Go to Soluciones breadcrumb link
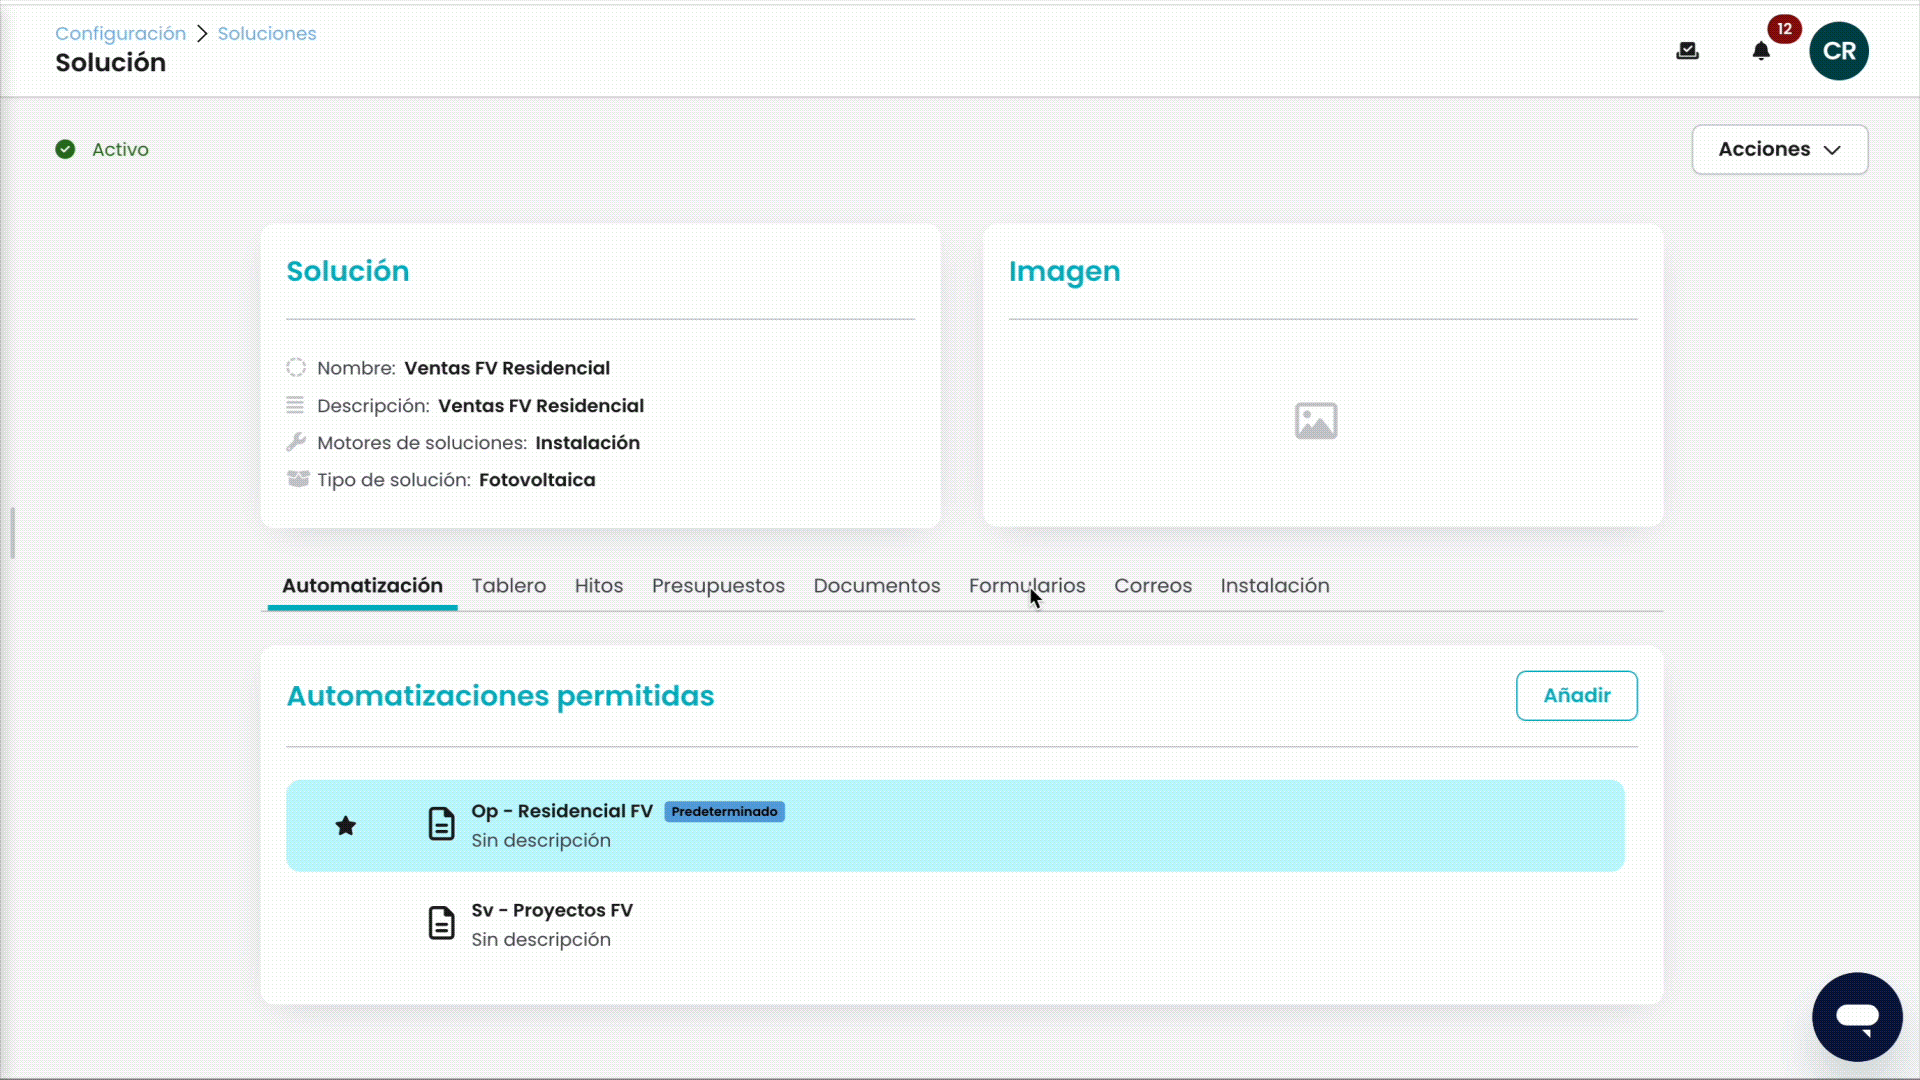 267,33
